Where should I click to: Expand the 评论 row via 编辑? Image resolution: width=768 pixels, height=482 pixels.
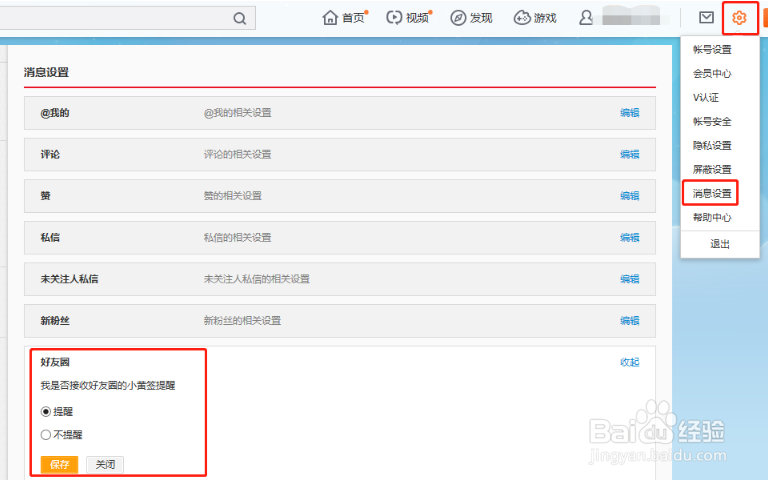pos(630,154)
